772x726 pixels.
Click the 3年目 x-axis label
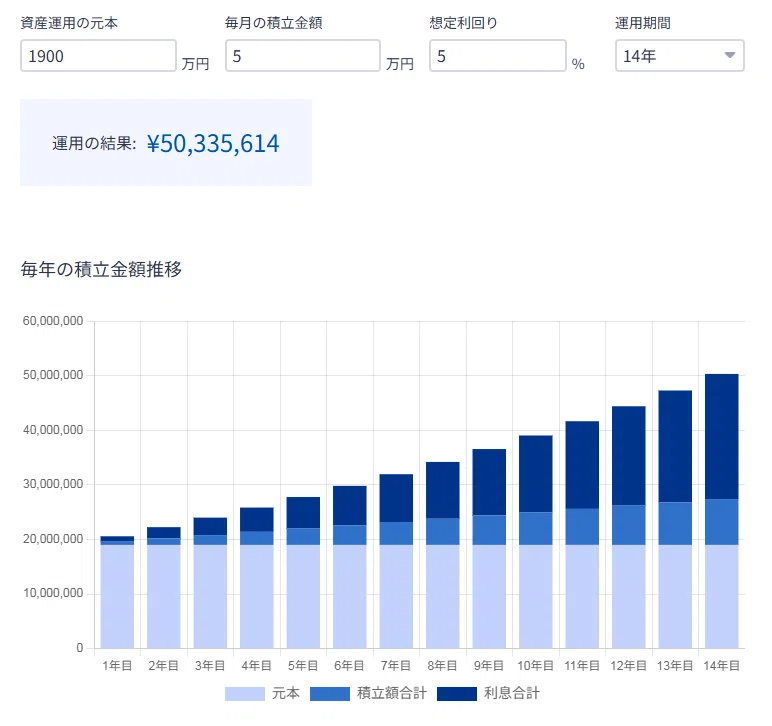coord(210,665)
